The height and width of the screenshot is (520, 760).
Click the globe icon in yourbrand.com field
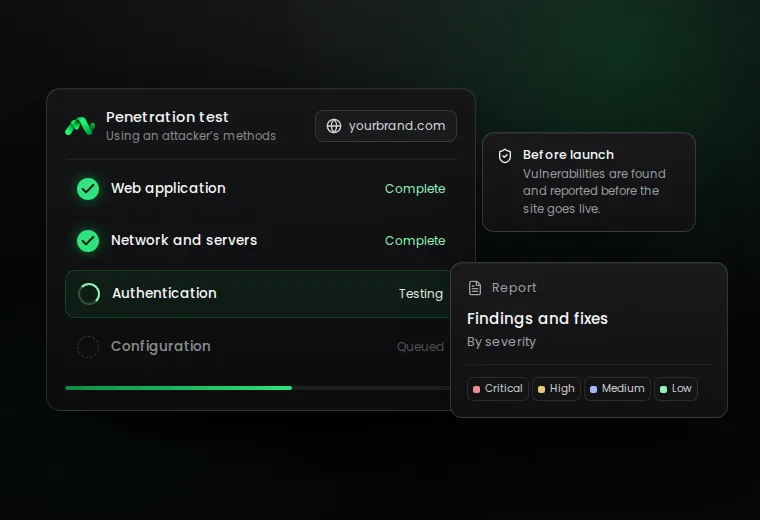(334, 126)
